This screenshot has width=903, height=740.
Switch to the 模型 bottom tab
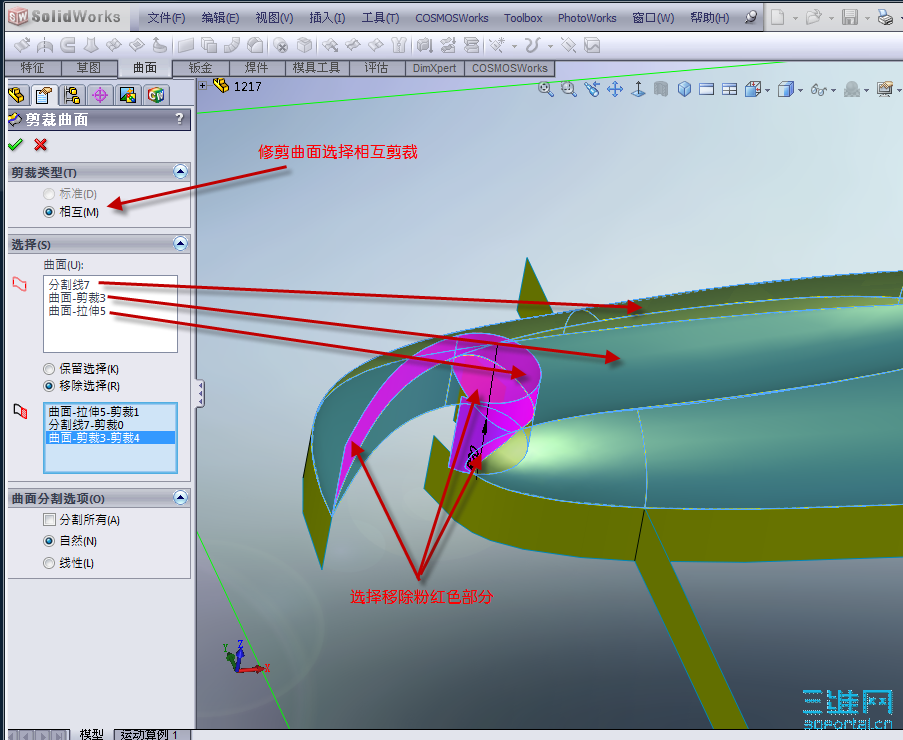tap(91, 734)
